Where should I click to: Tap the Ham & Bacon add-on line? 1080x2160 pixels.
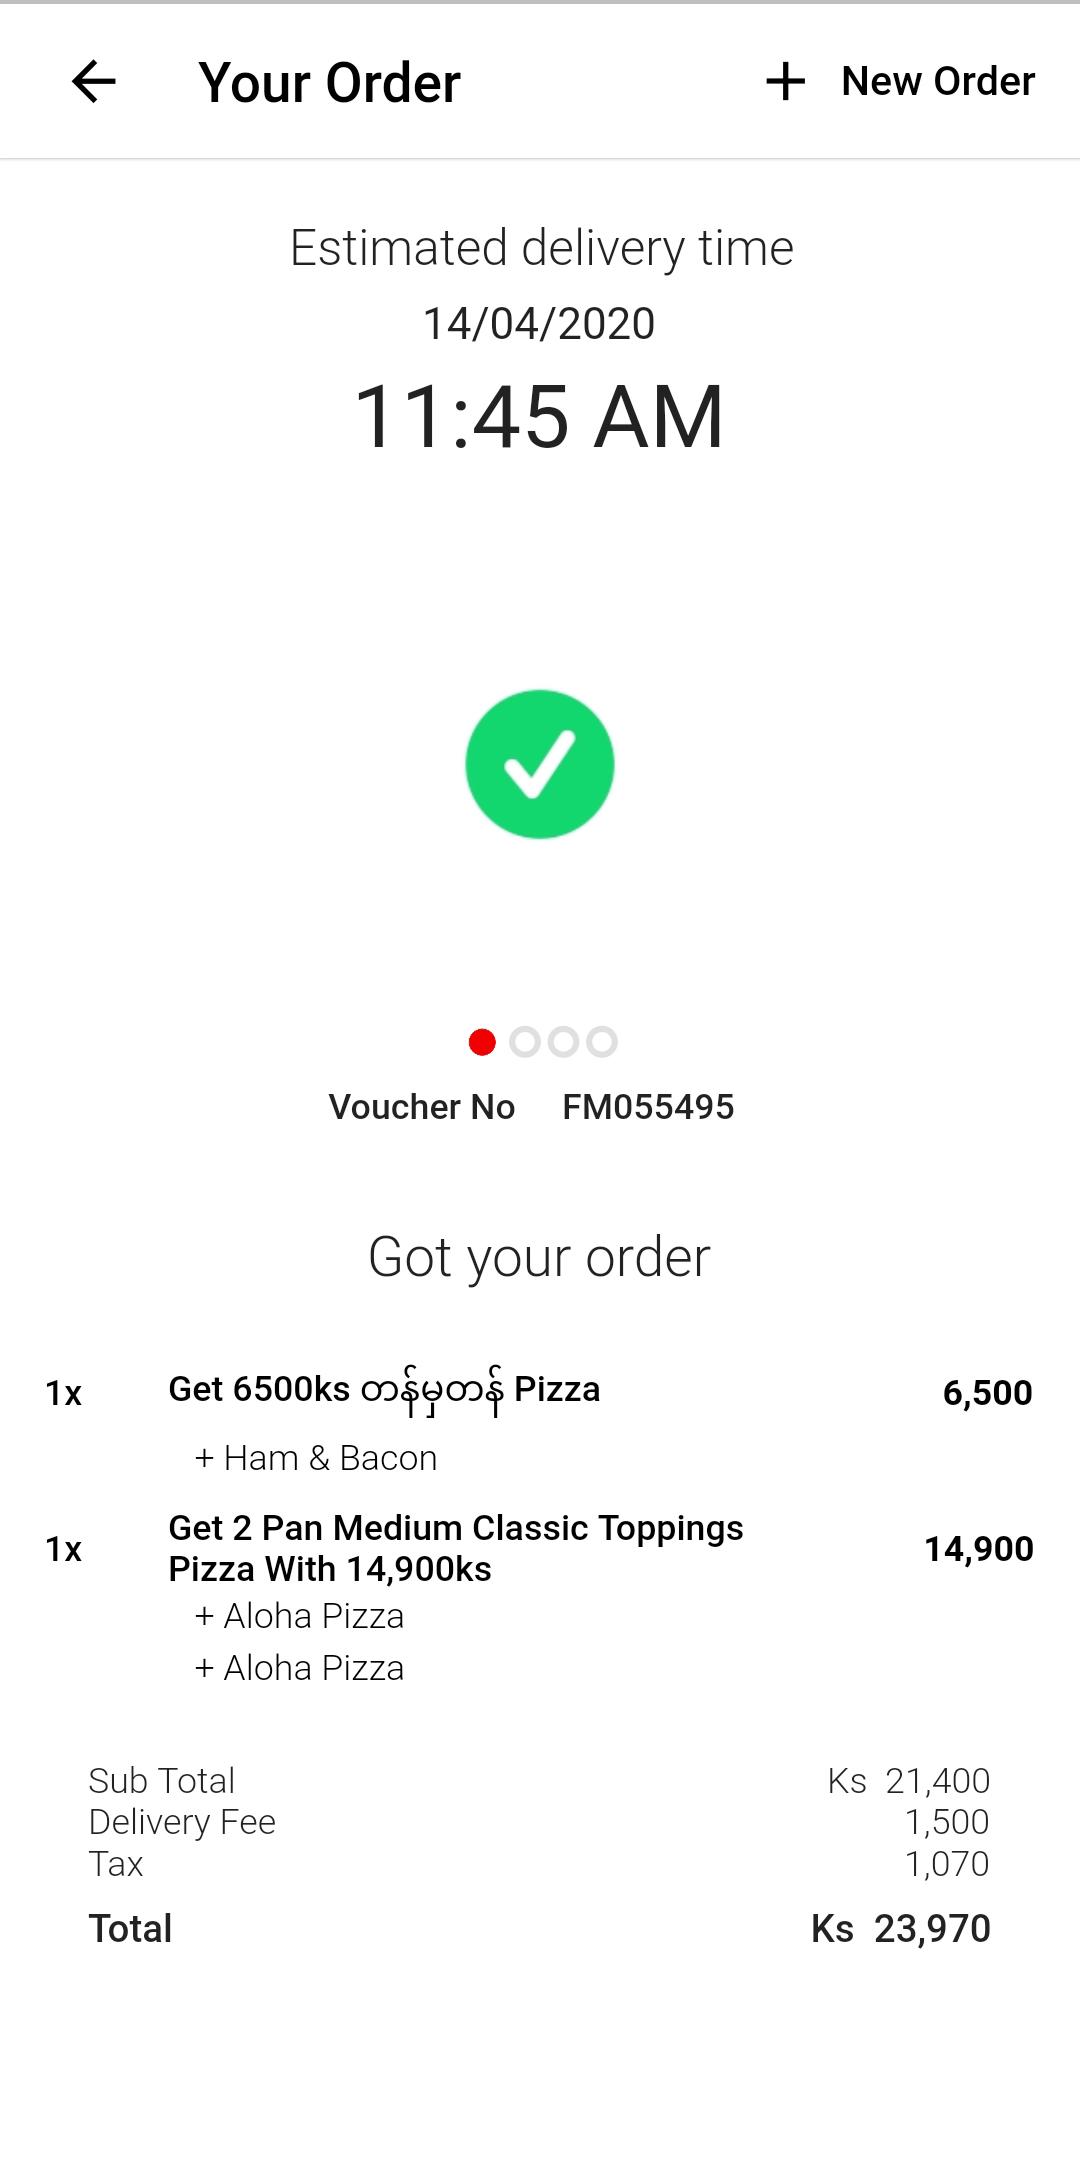tap(316, 1458)
